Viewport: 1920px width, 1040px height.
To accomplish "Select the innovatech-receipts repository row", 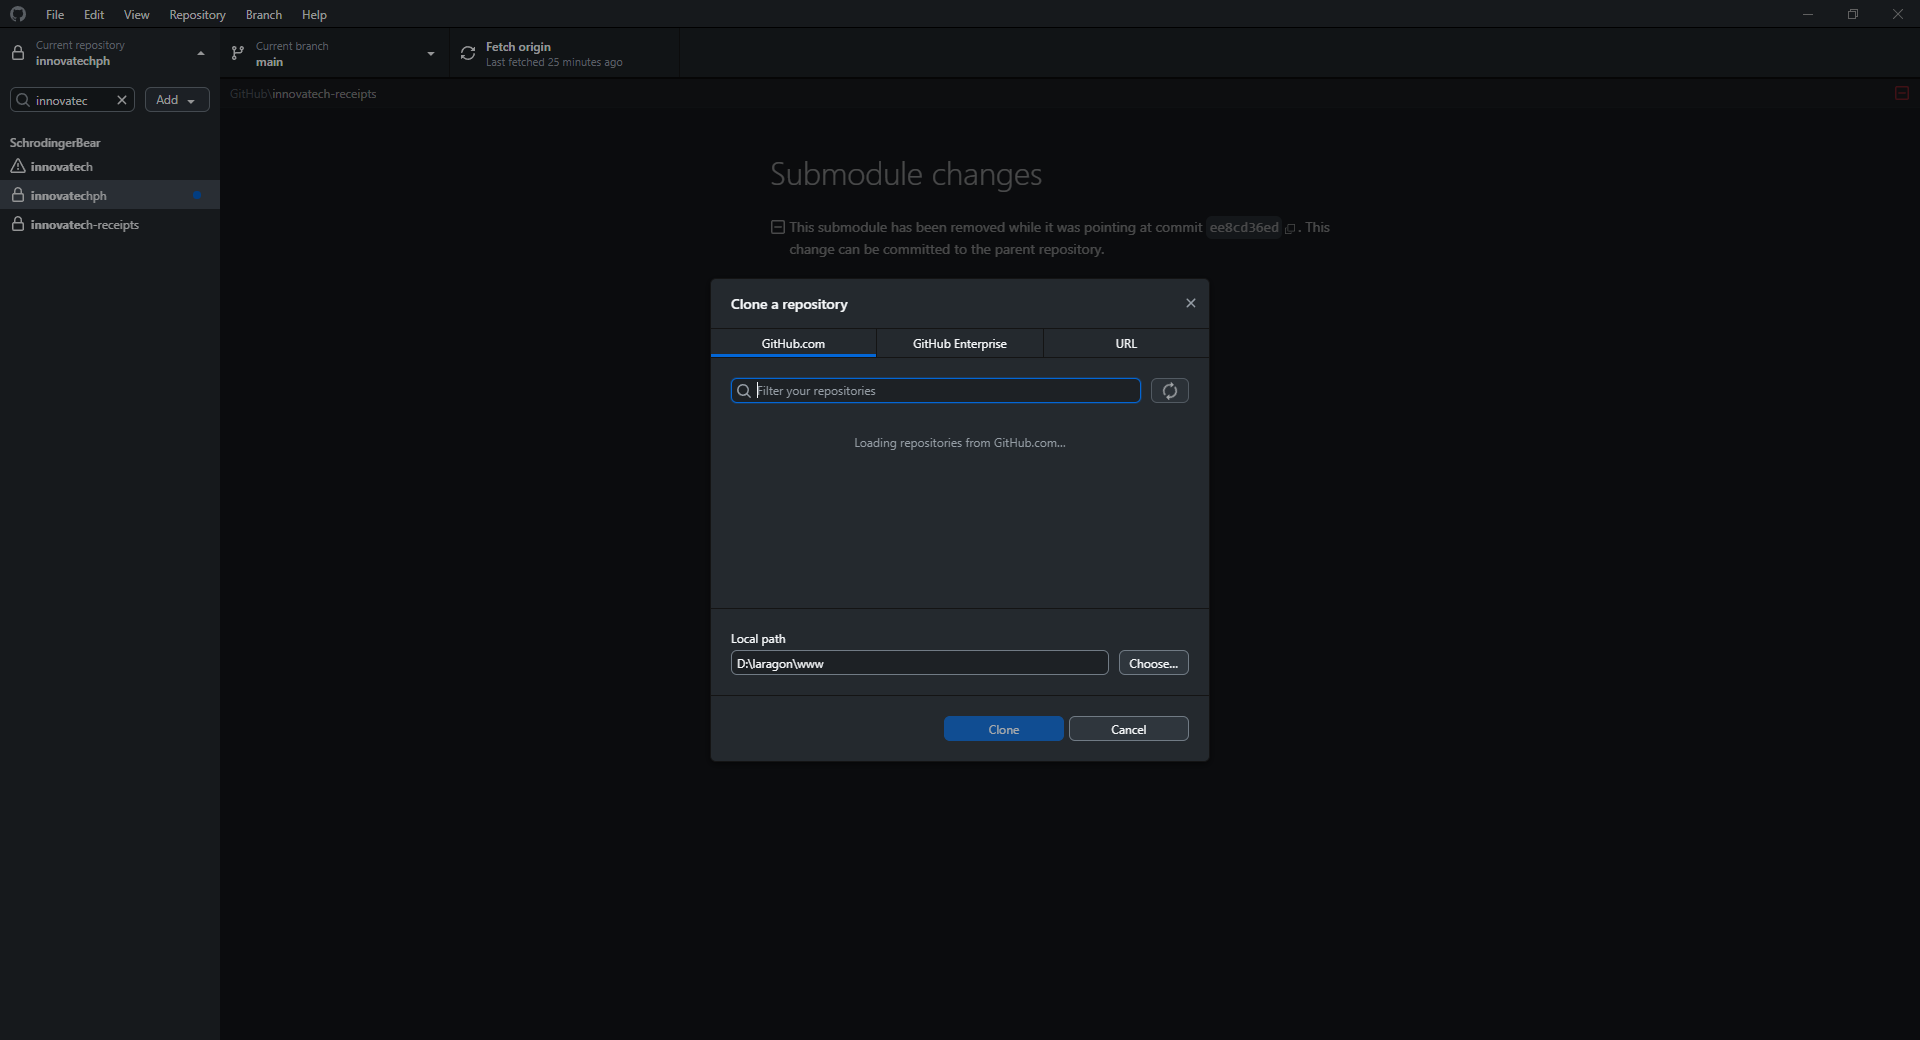I will pos(110,224).
